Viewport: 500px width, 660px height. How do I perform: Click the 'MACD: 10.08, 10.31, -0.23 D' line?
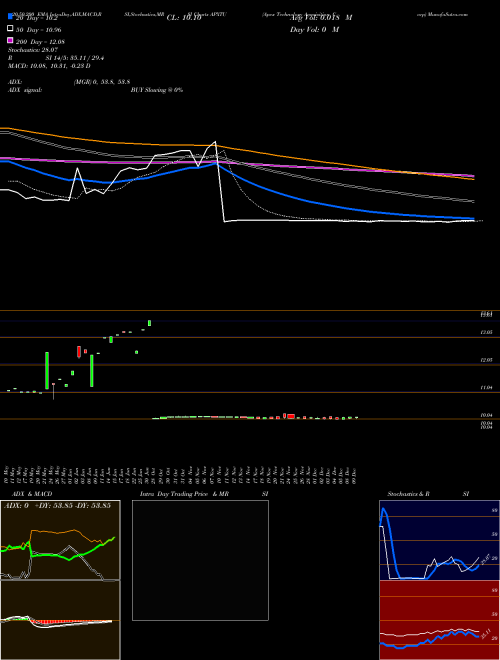49,66
